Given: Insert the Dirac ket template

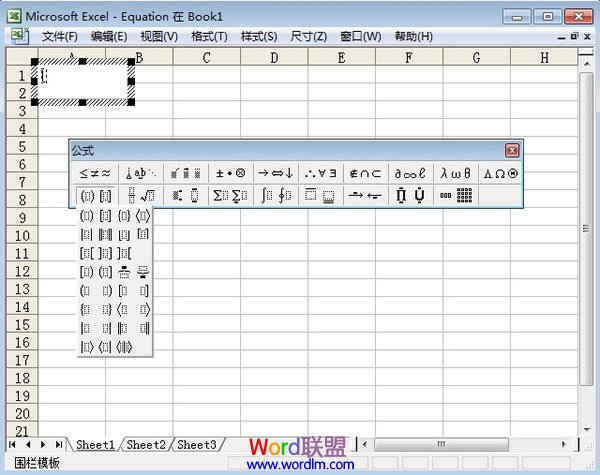Looking at the screenshot, I should pos(86,347).
